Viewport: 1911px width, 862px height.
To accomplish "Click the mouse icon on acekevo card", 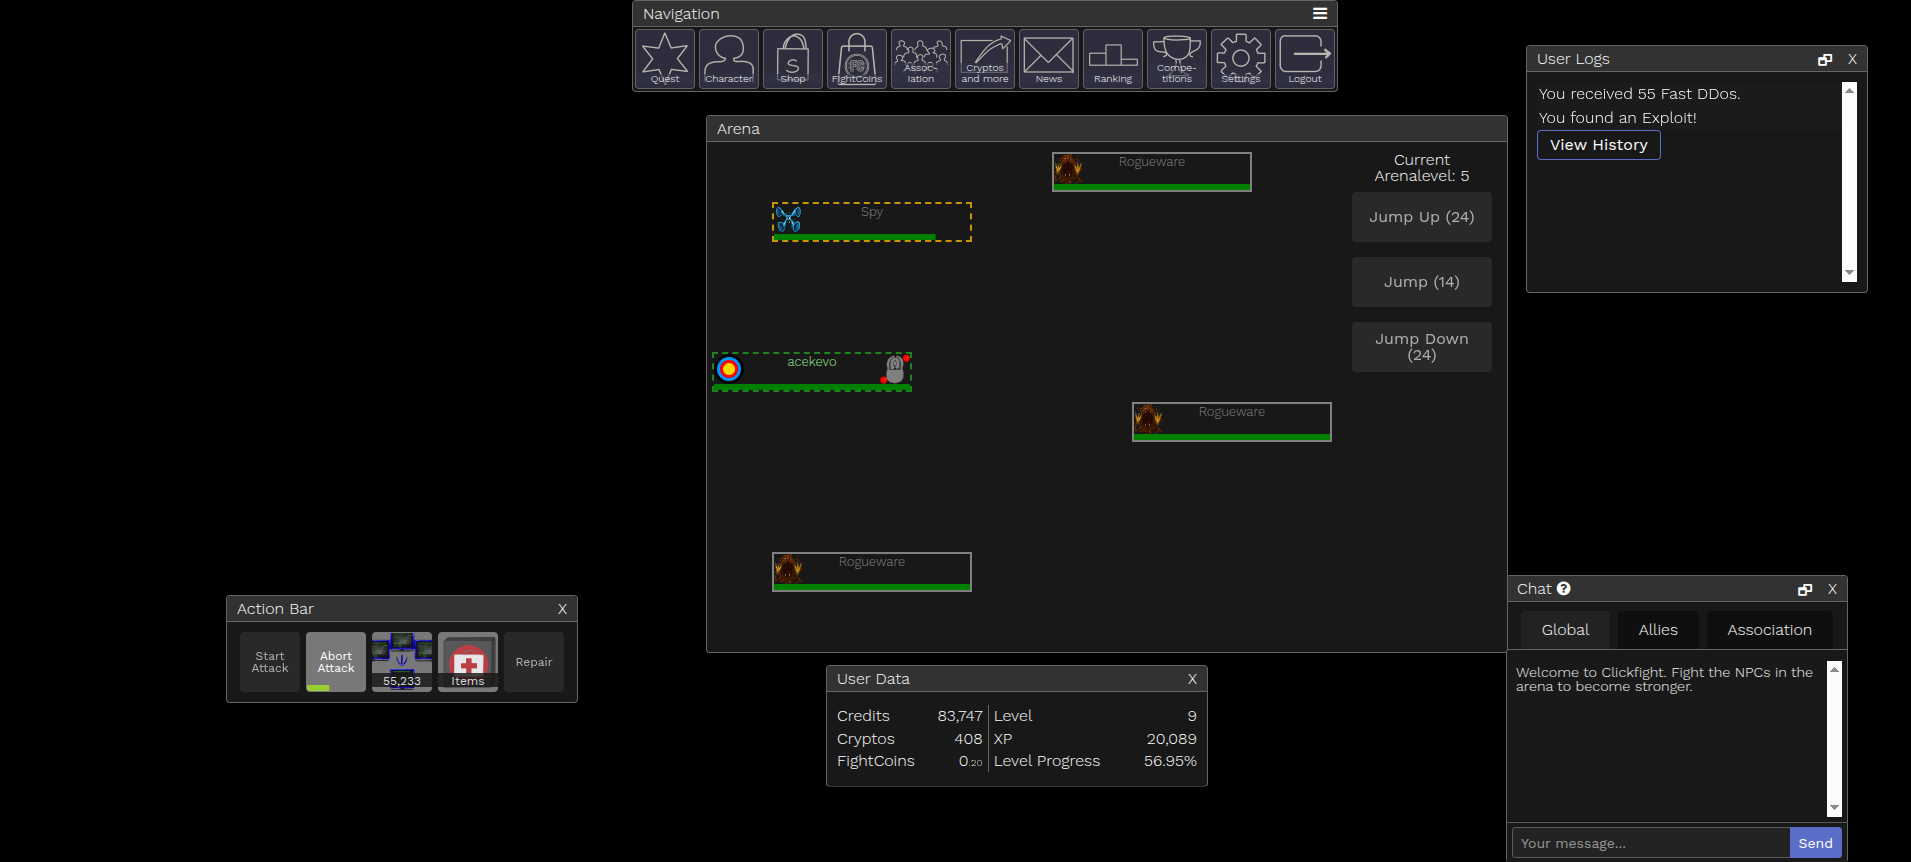I will click(895, 370).
